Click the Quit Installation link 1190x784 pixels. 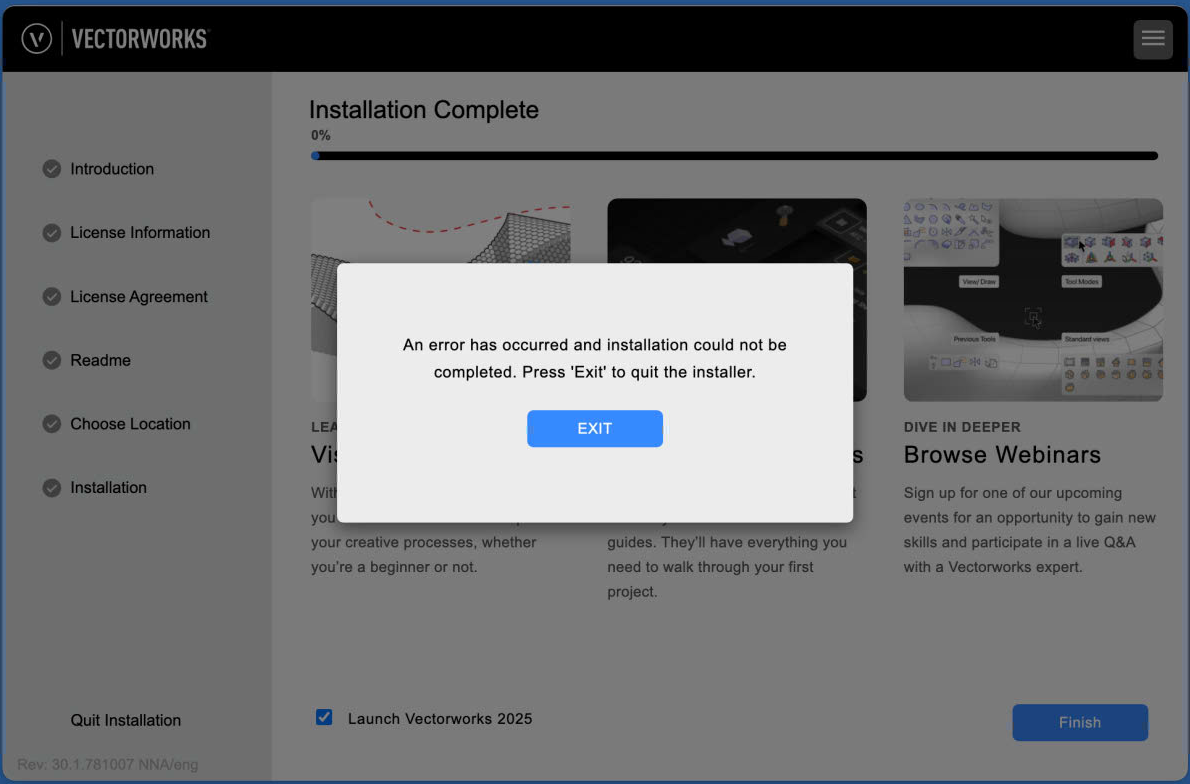tap(126, 720)
